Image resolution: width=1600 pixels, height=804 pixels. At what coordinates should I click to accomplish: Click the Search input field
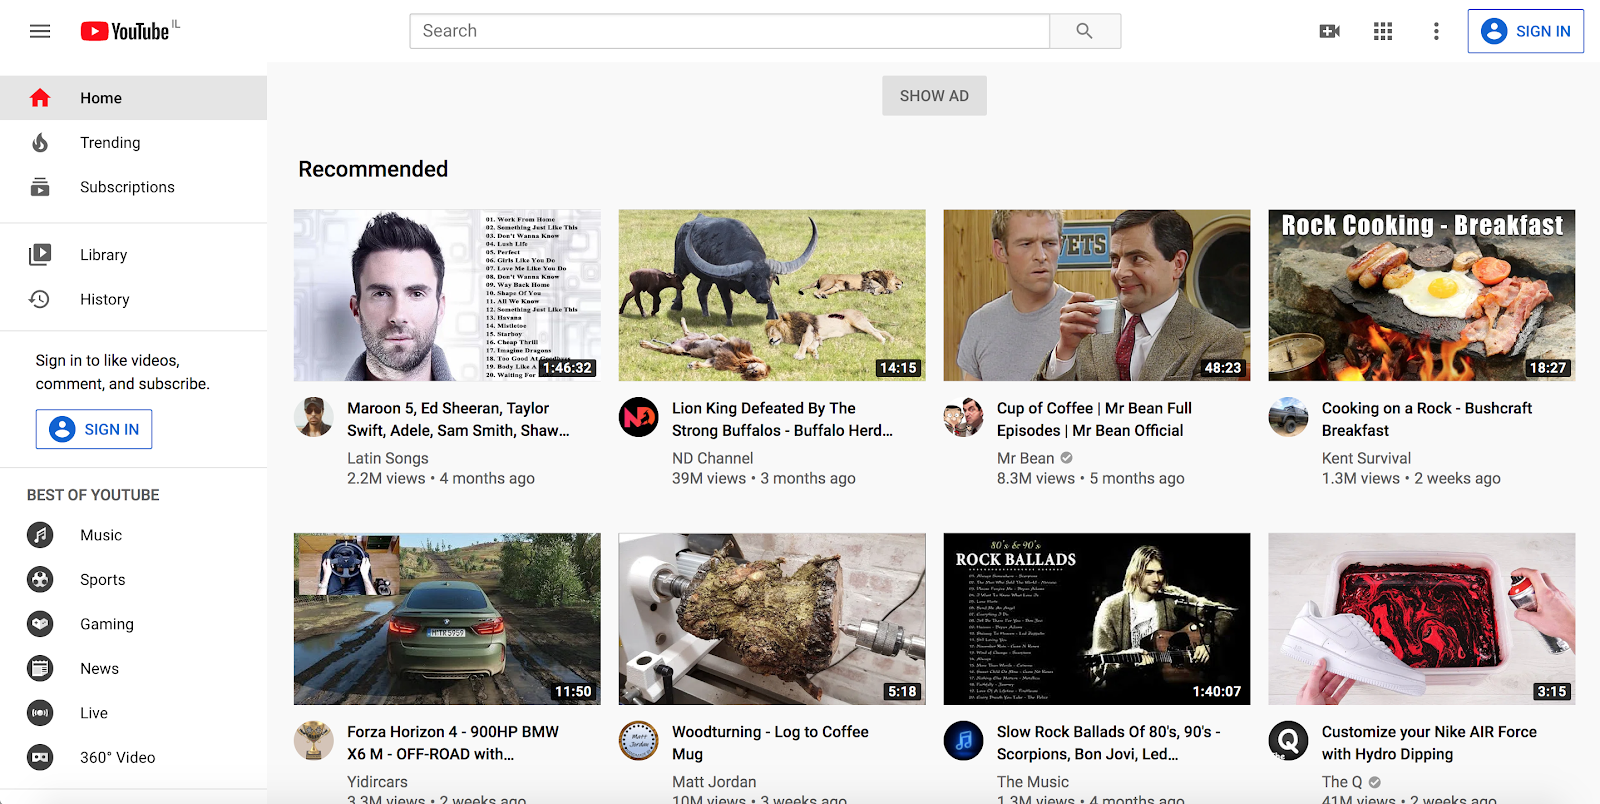pos(730,31)
